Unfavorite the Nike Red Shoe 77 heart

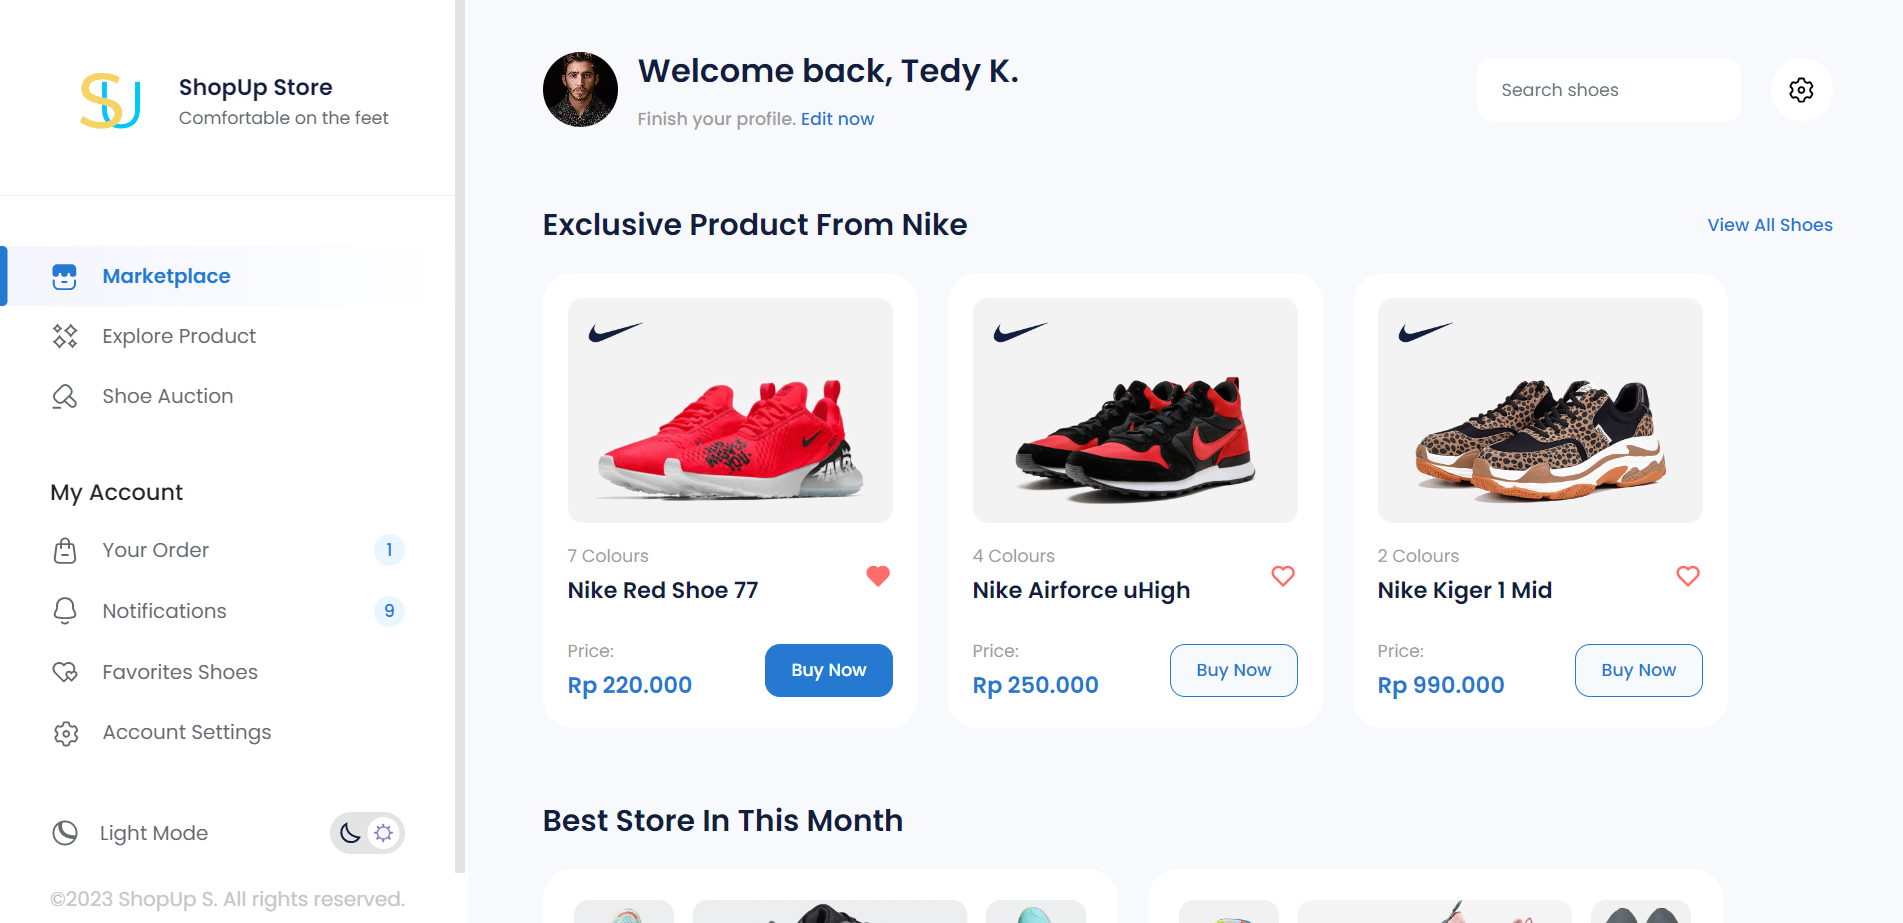pos(878,576)
